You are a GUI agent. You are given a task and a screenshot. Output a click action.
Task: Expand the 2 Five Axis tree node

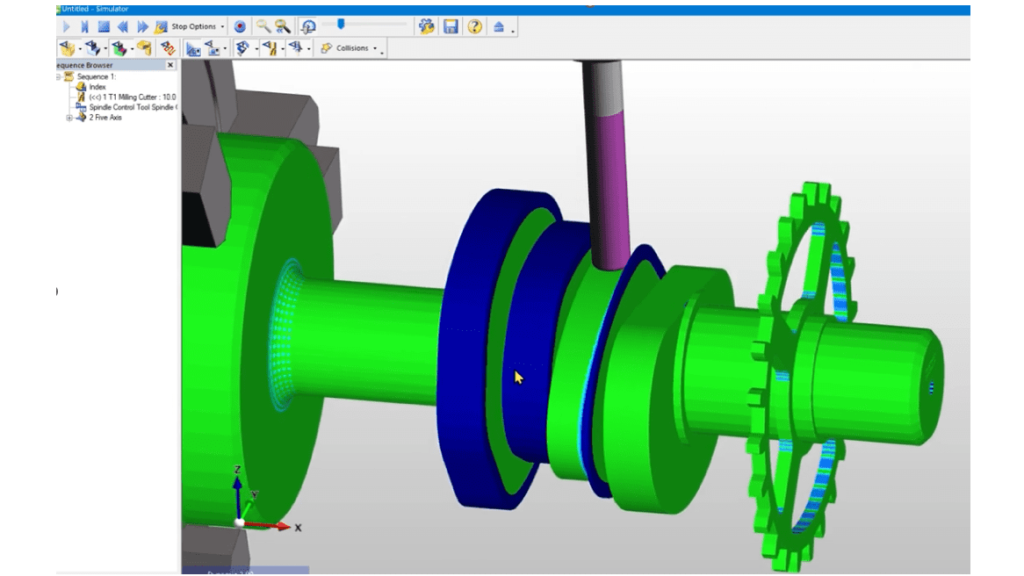coord(68,117)
